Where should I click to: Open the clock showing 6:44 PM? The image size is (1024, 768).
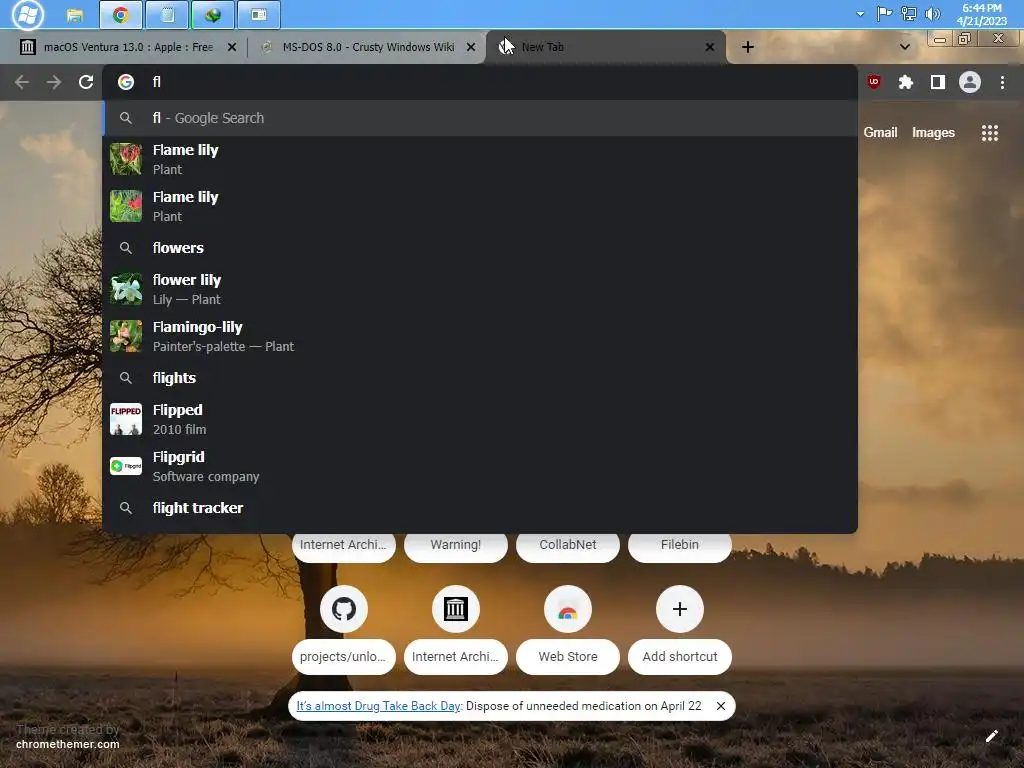point(982,14)
